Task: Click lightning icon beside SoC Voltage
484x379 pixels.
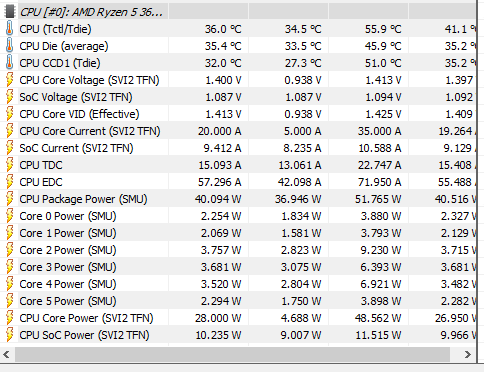Action: tap(10, 97)
